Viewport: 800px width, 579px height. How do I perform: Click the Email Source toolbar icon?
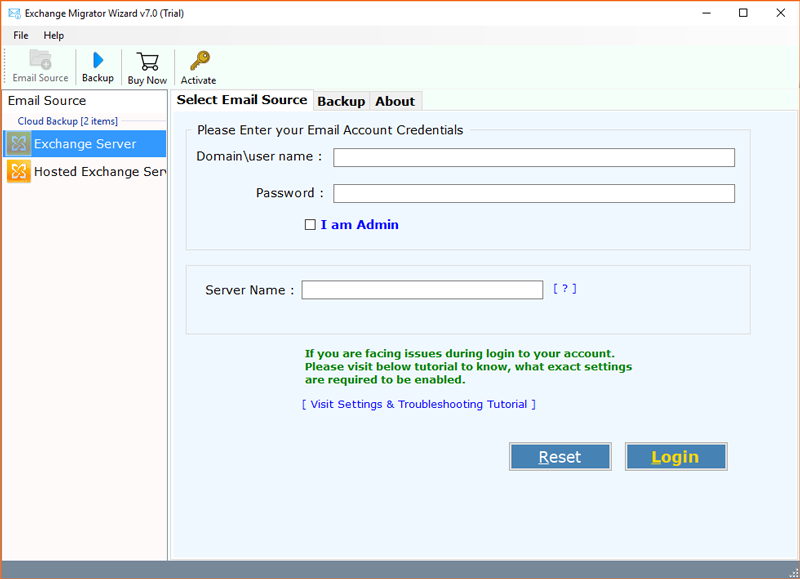pyautogui.click(x=40, y=60)
